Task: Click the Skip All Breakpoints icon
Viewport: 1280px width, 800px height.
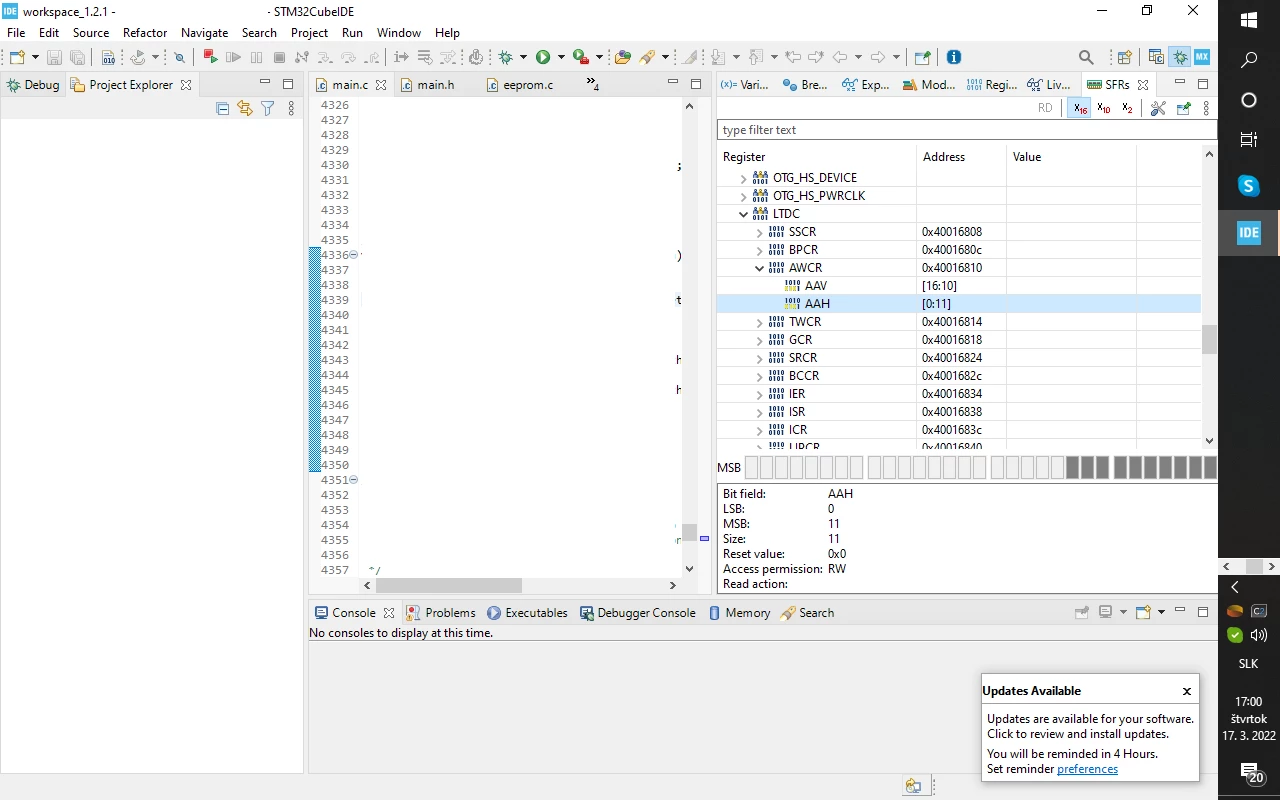Action: coord(179,57)
